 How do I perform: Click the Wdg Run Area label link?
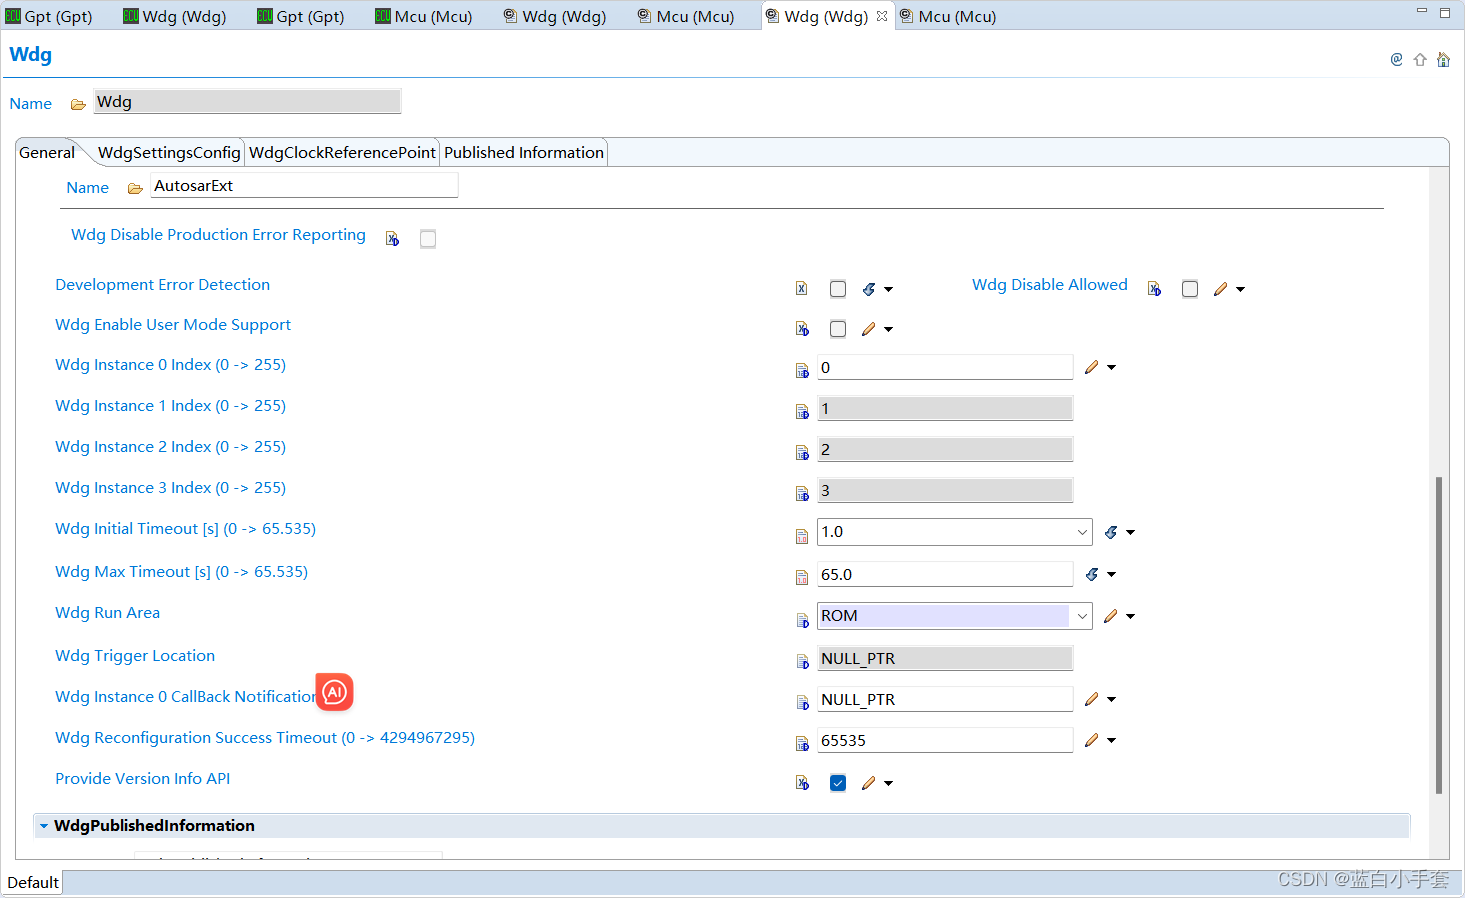tap(107, 613)
